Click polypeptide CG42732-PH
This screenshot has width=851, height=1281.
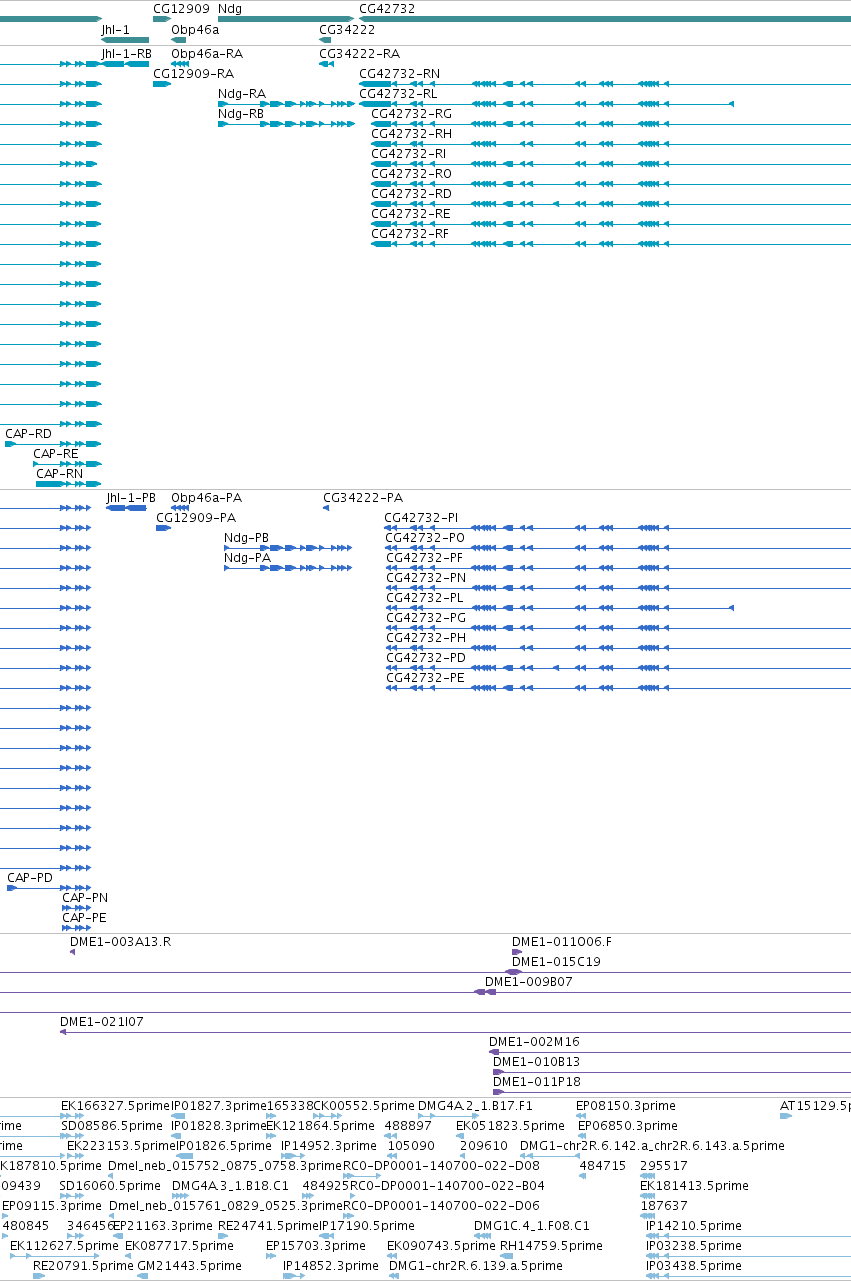425,637
